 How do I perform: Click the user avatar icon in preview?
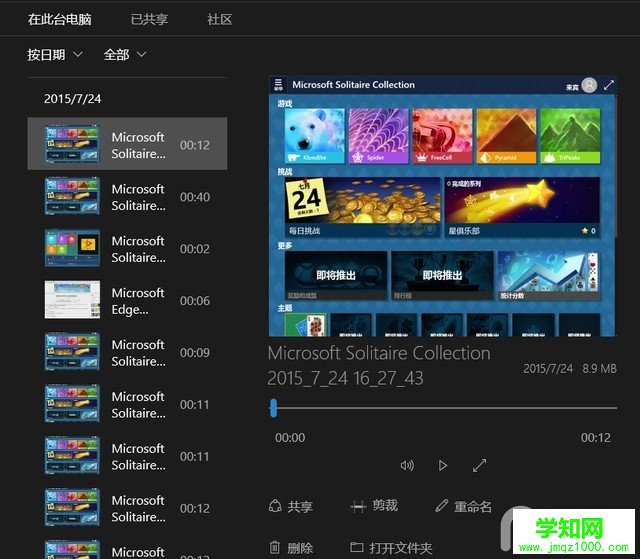point(589,85)
